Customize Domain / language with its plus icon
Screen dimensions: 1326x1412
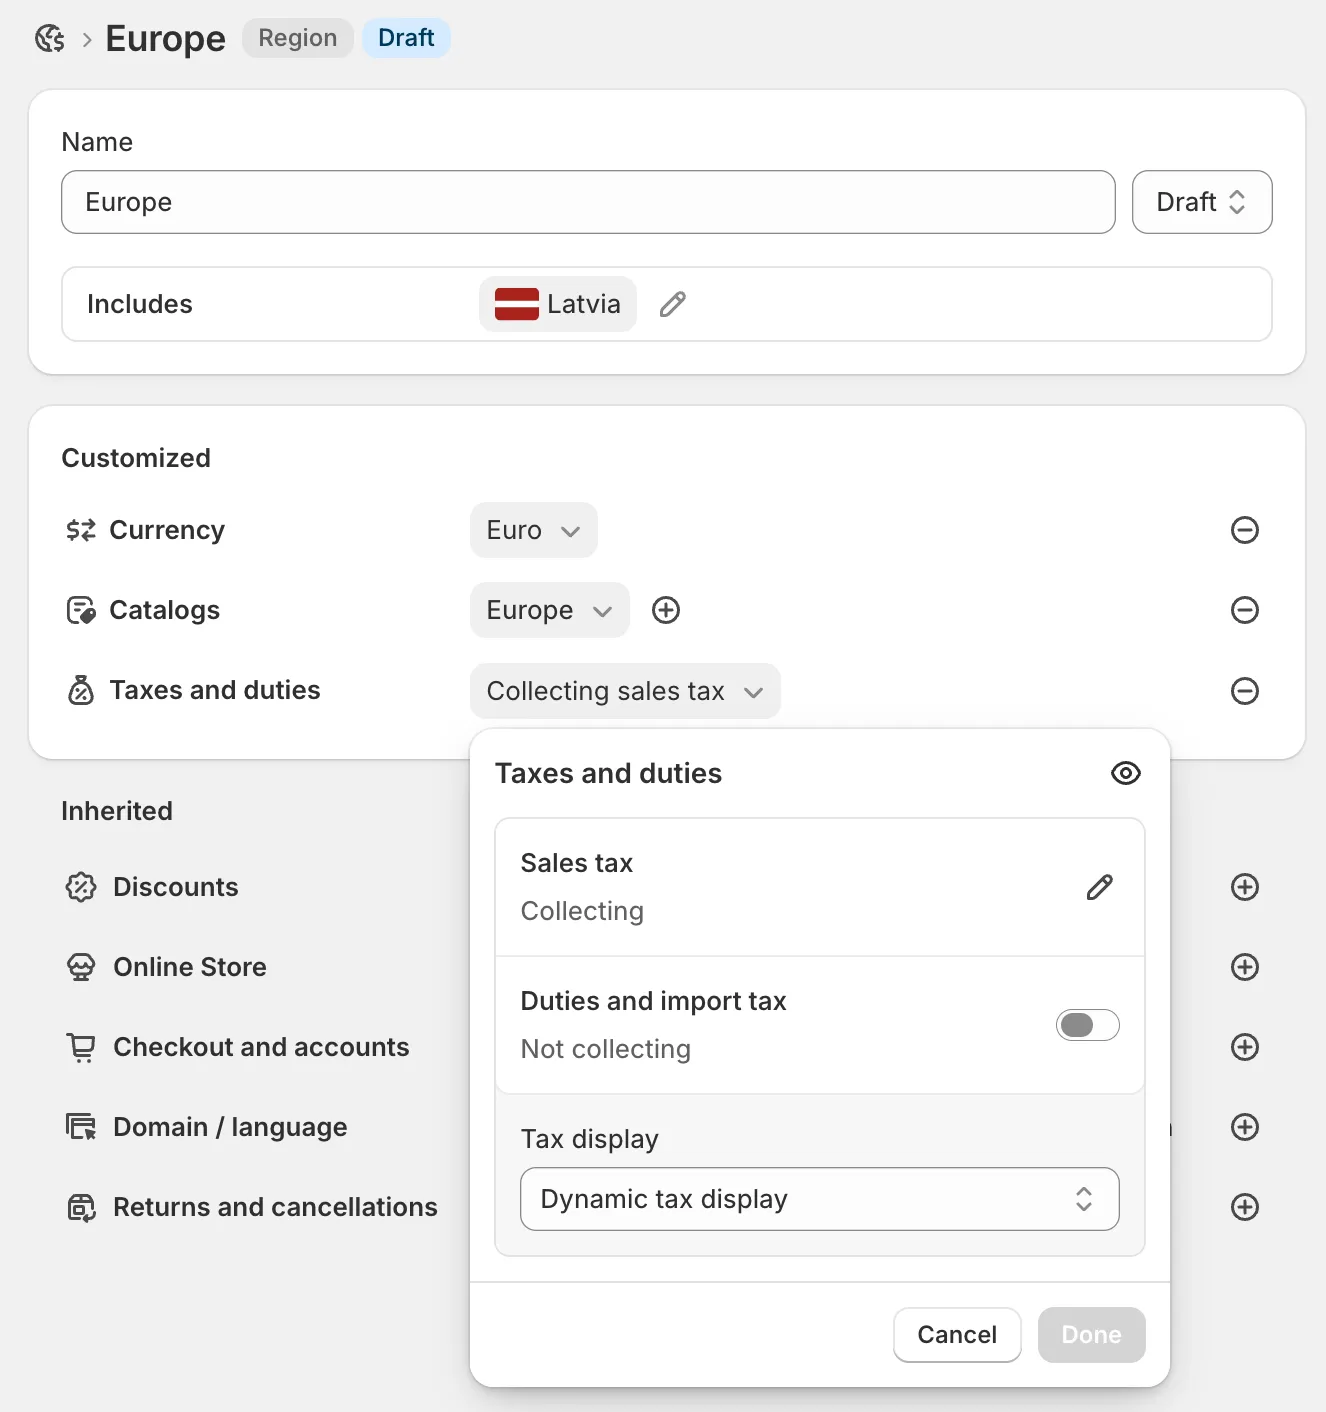1245,1127
